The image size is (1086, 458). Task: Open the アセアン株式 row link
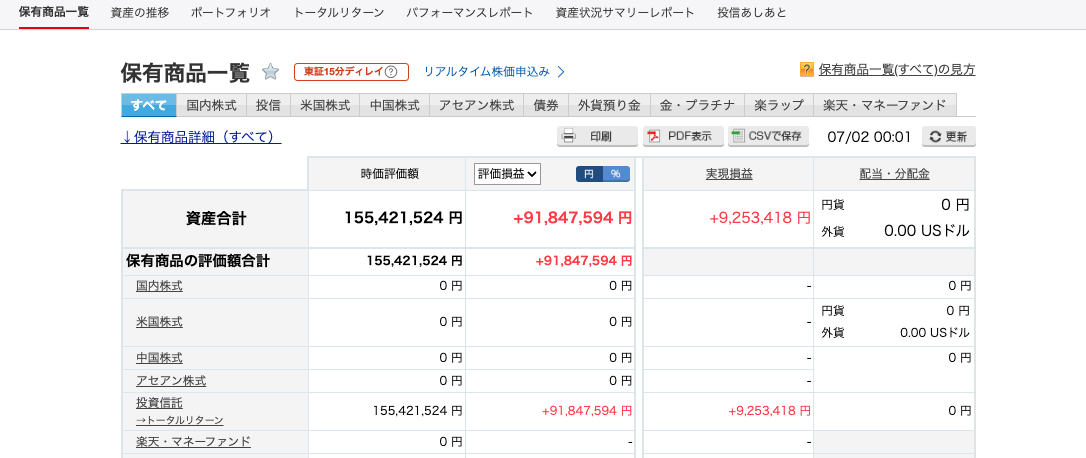pos(171,380)
